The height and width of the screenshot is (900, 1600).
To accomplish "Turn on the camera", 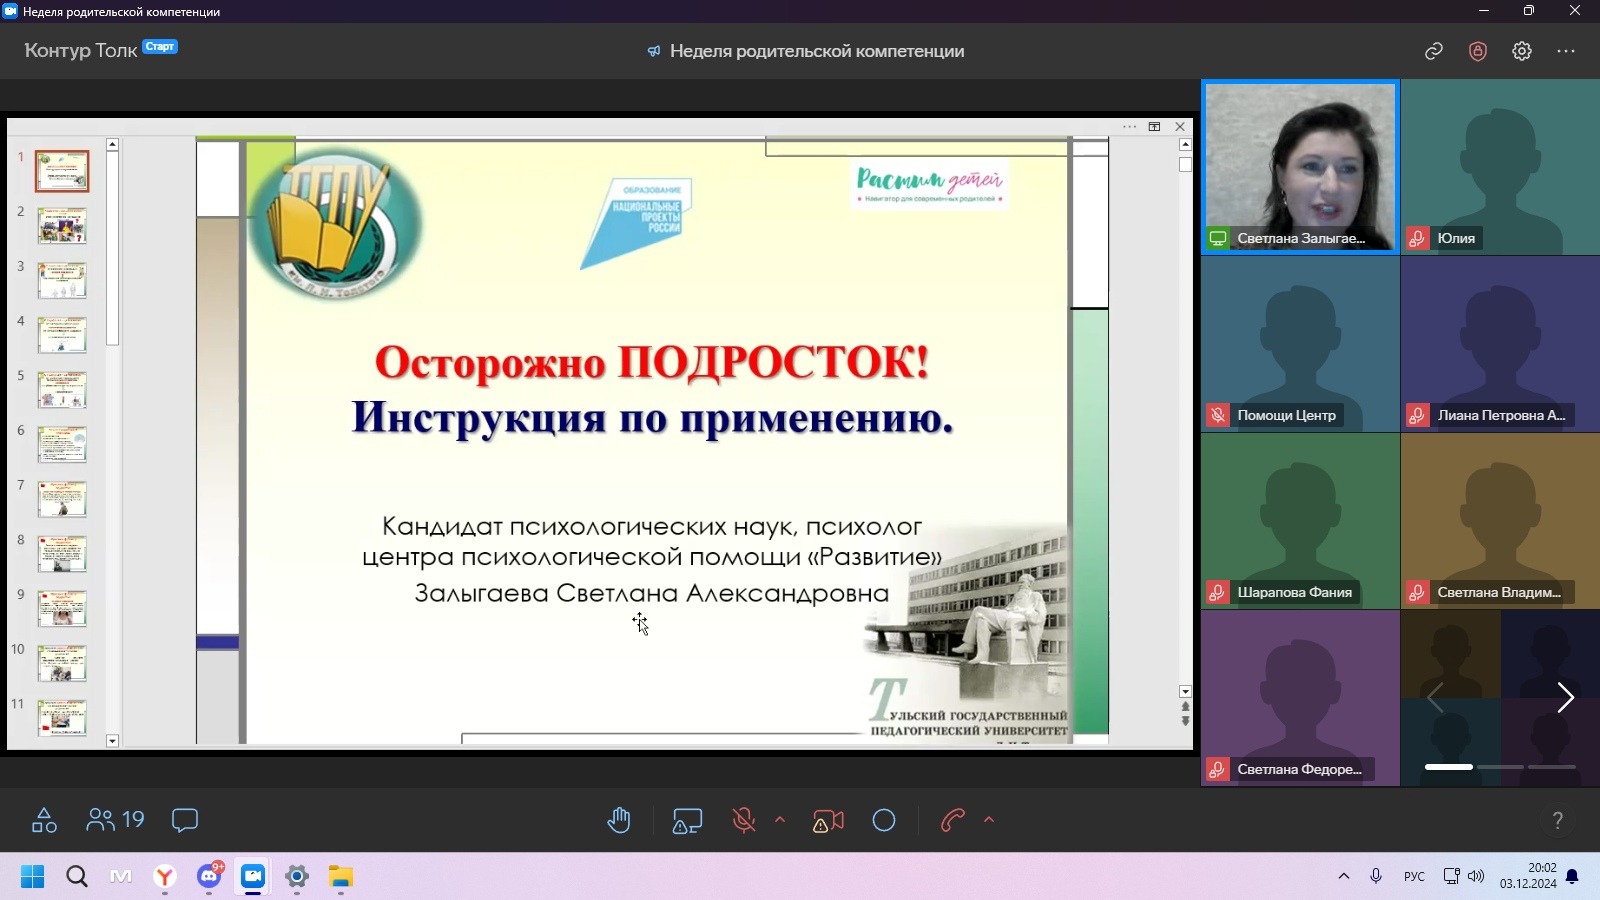I will pos(828,821).
